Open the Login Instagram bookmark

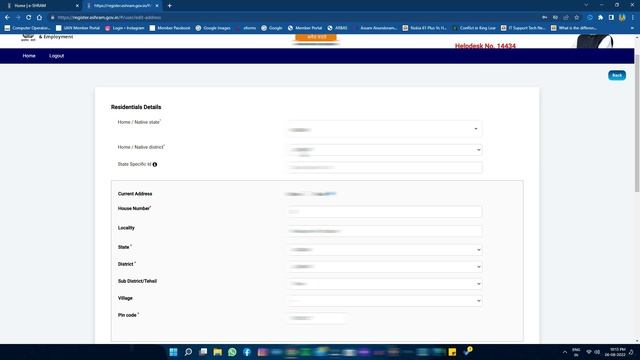point(125,28)
